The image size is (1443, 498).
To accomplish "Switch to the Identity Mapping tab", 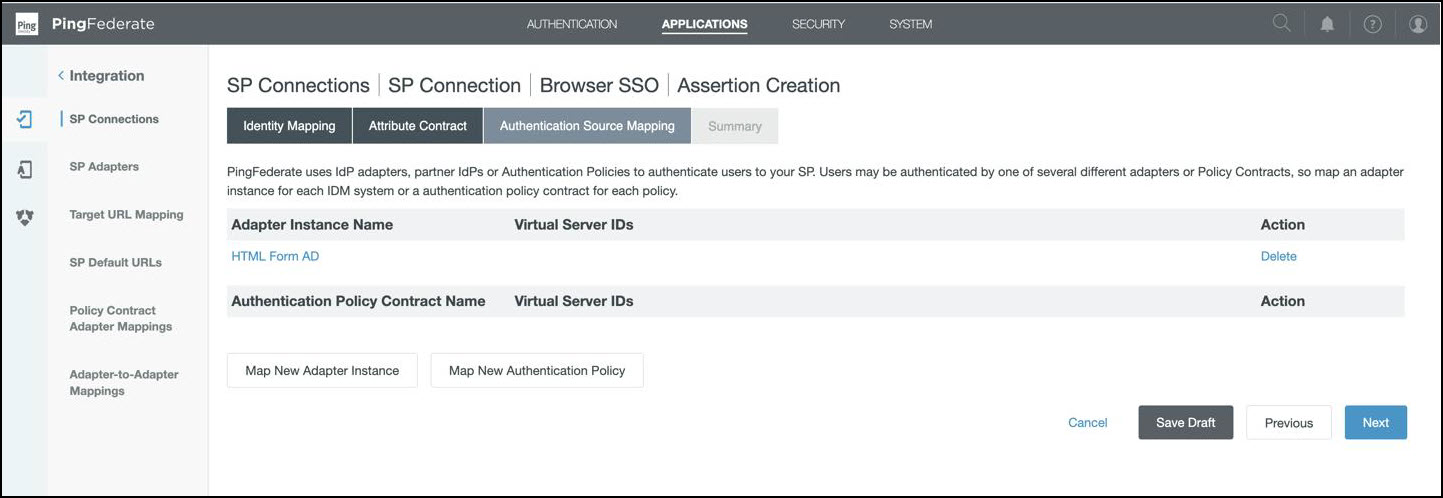I will coord(289,126).
